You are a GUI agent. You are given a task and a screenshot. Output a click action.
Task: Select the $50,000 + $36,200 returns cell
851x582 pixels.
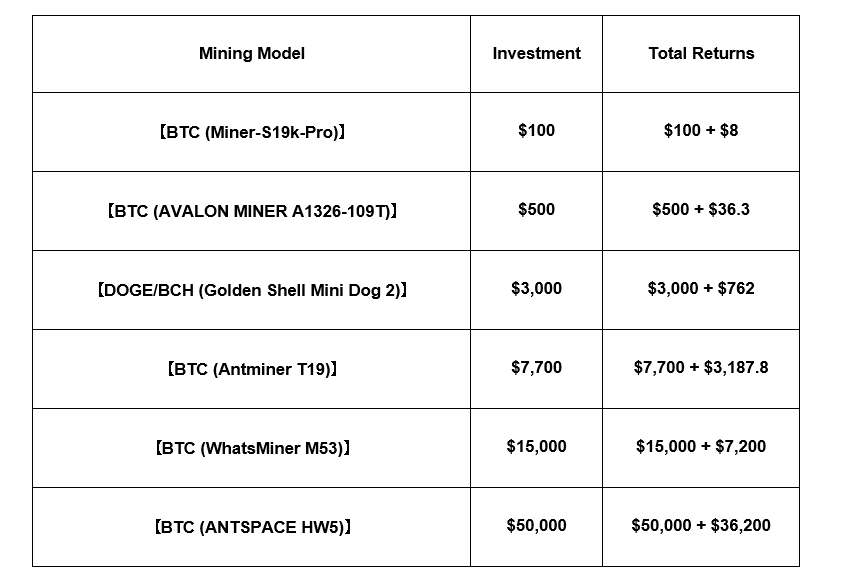(701, 526)
